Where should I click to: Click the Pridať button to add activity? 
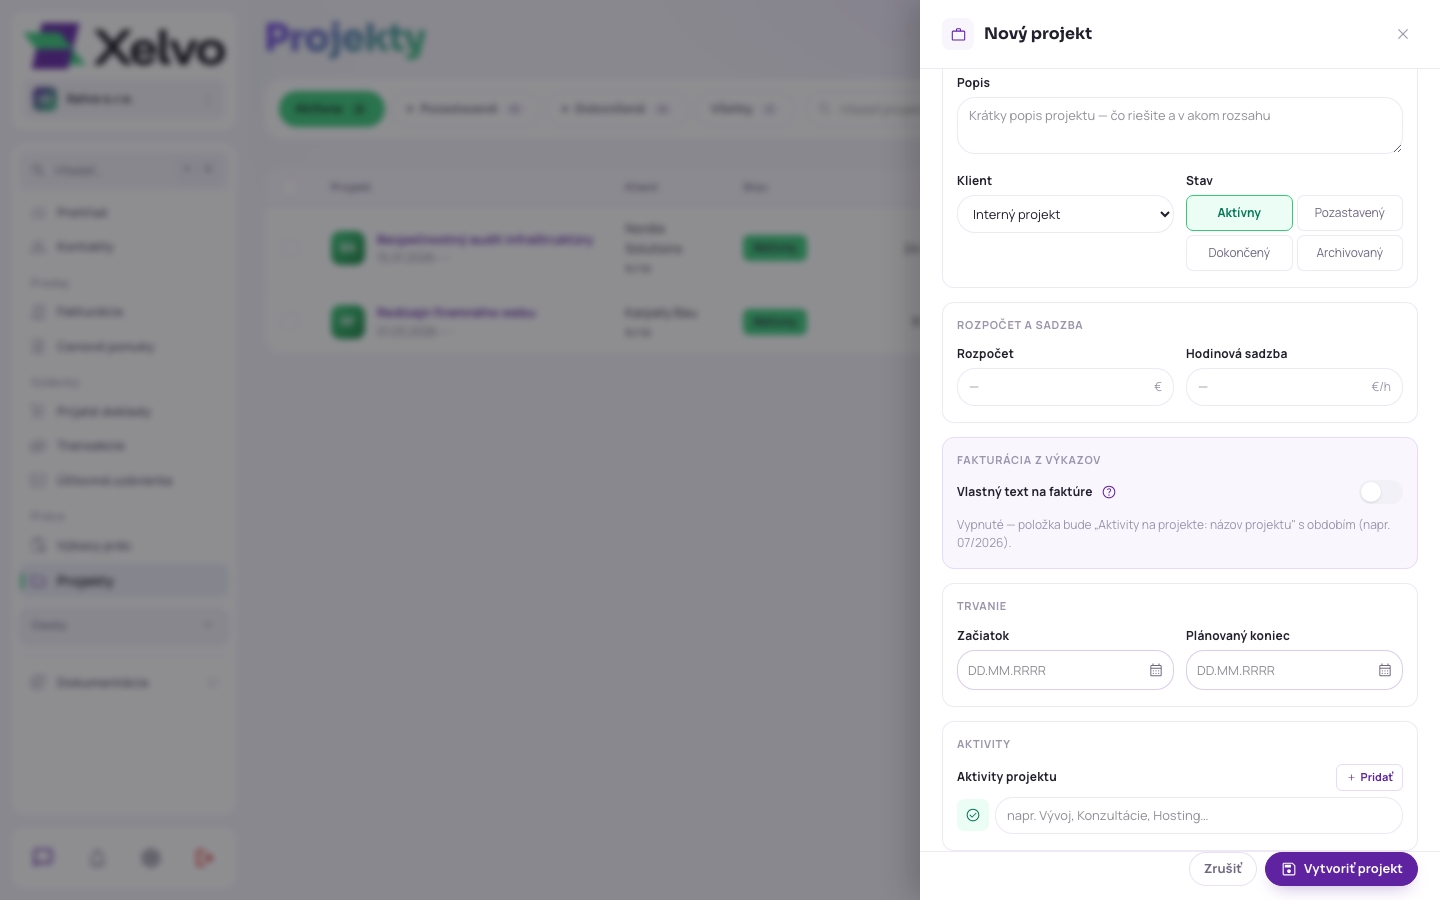[1369, 777]
